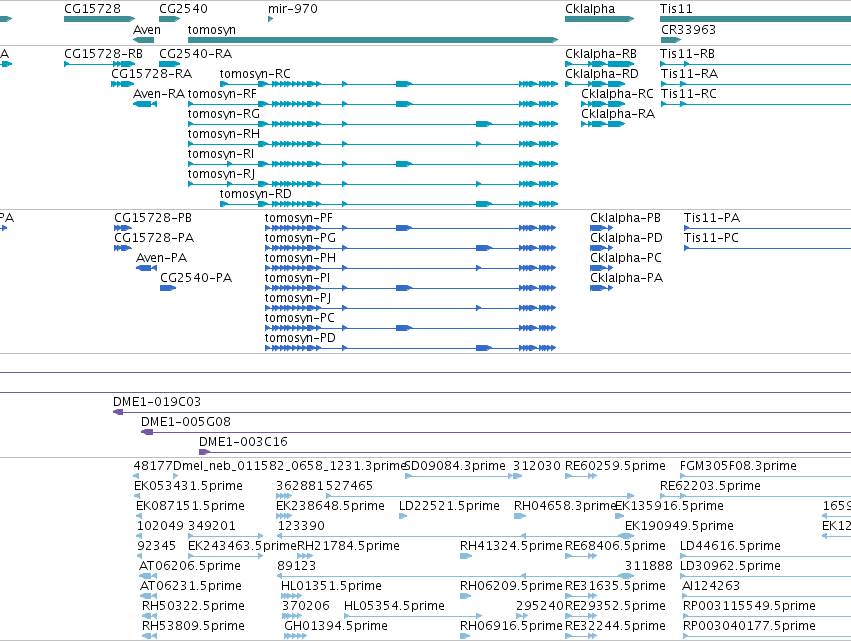Select EST HL05354.5prime label
Screen dimensions: 851x641
pyautogui.click(x=394, y=606)
